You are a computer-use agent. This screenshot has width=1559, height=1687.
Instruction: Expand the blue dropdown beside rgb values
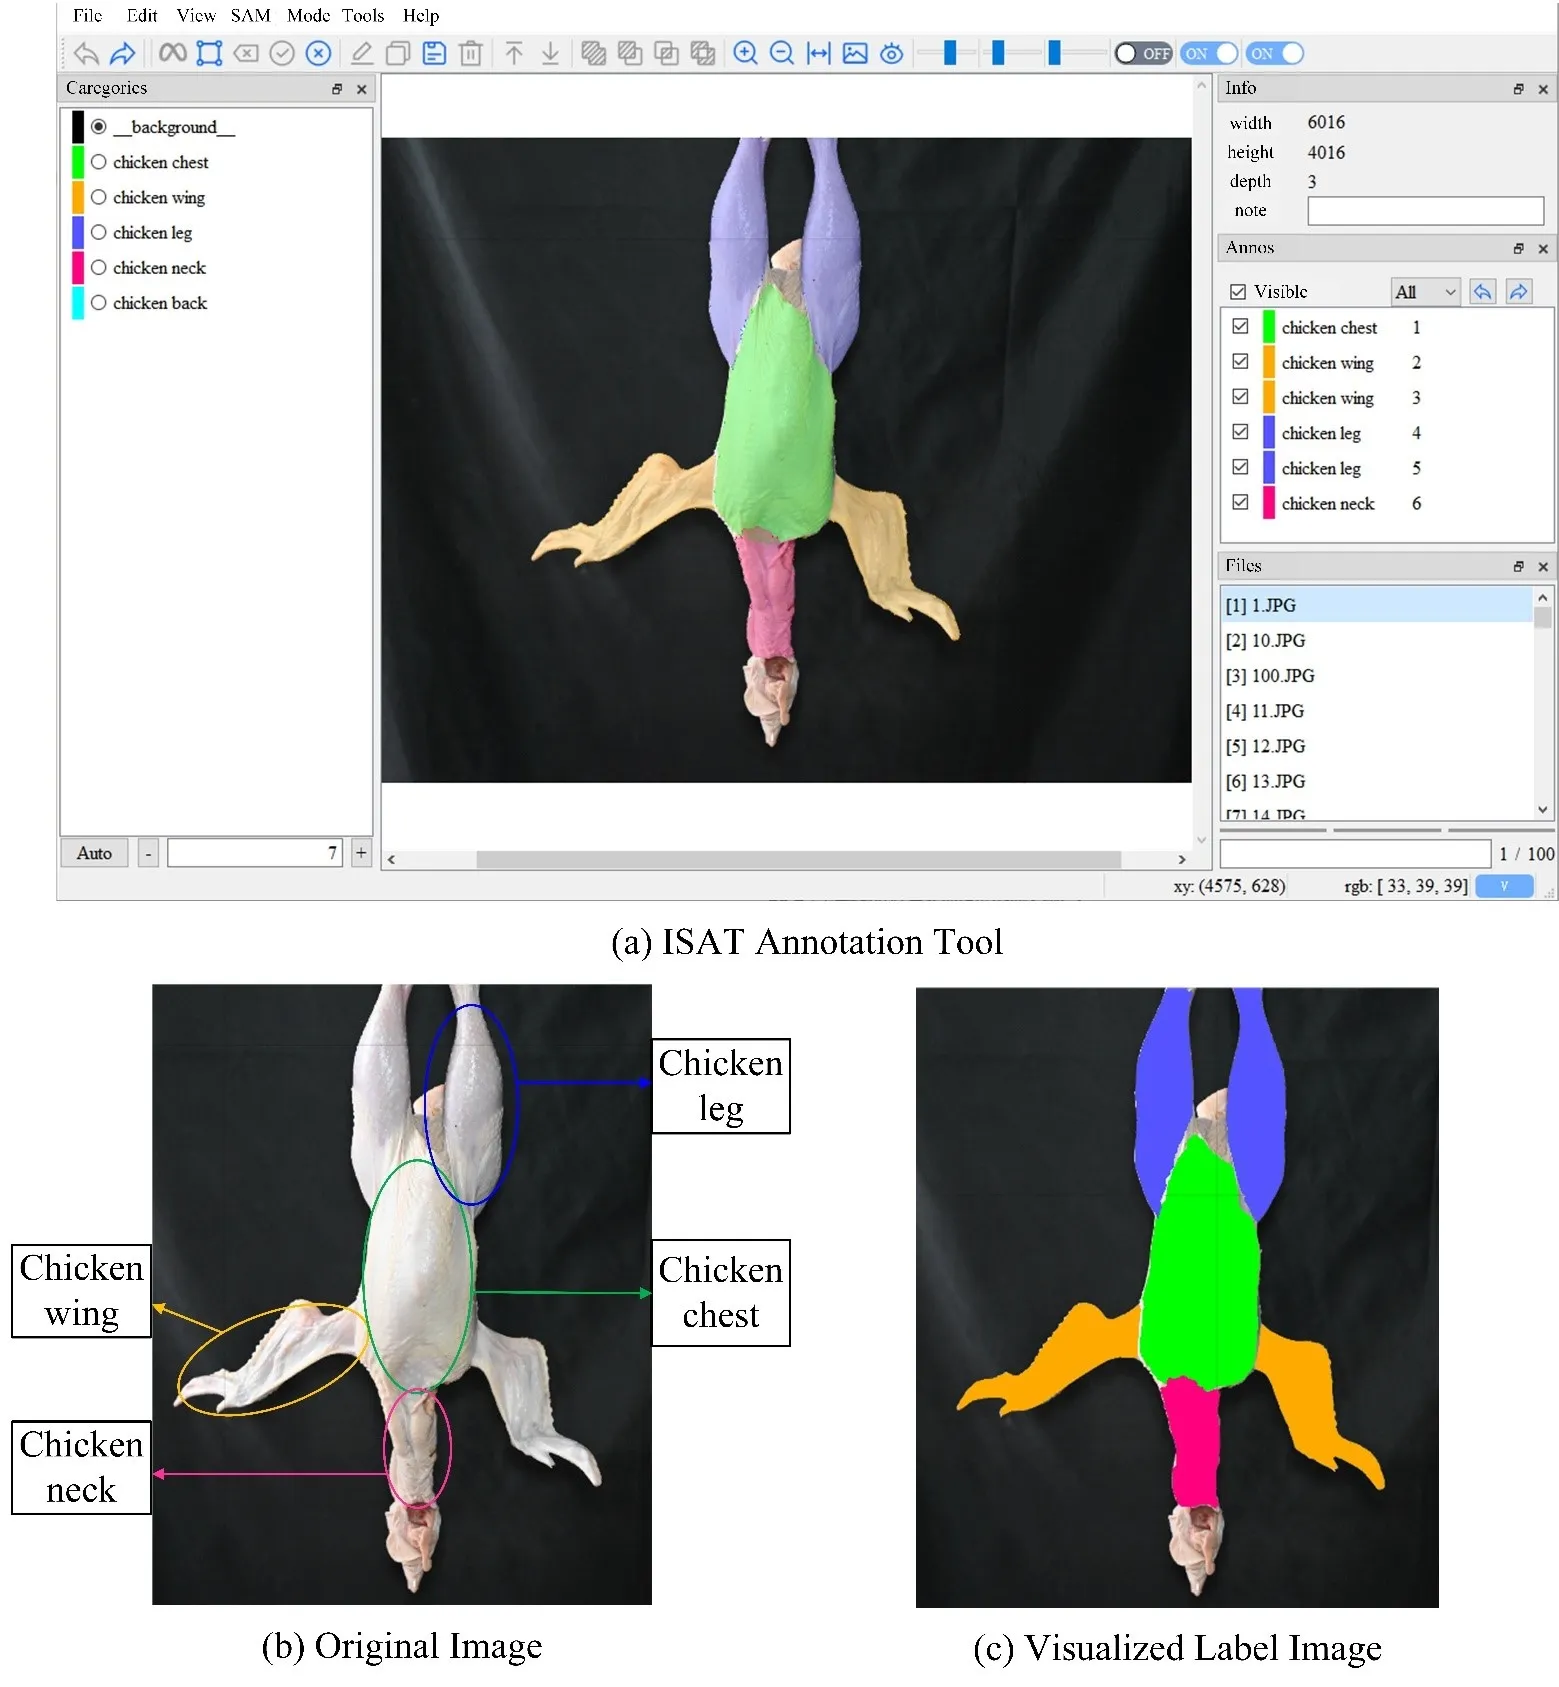tap(1503, 886)
